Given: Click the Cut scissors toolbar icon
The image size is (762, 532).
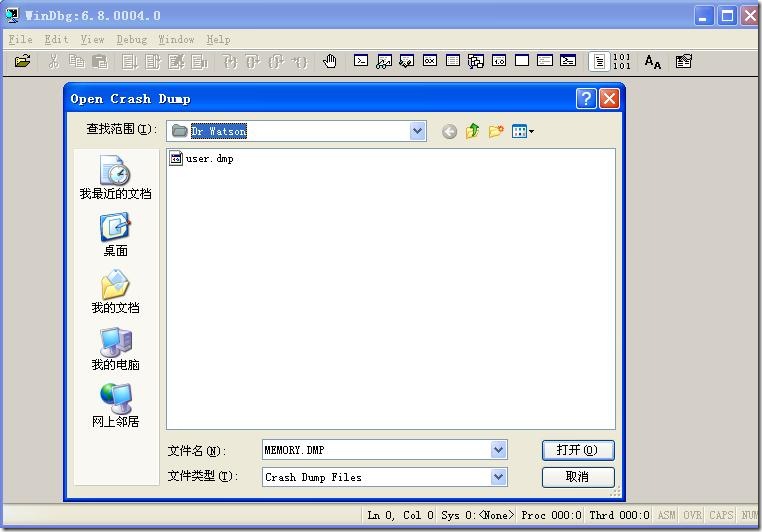Looking at the screenshot, I should point(54,61).
